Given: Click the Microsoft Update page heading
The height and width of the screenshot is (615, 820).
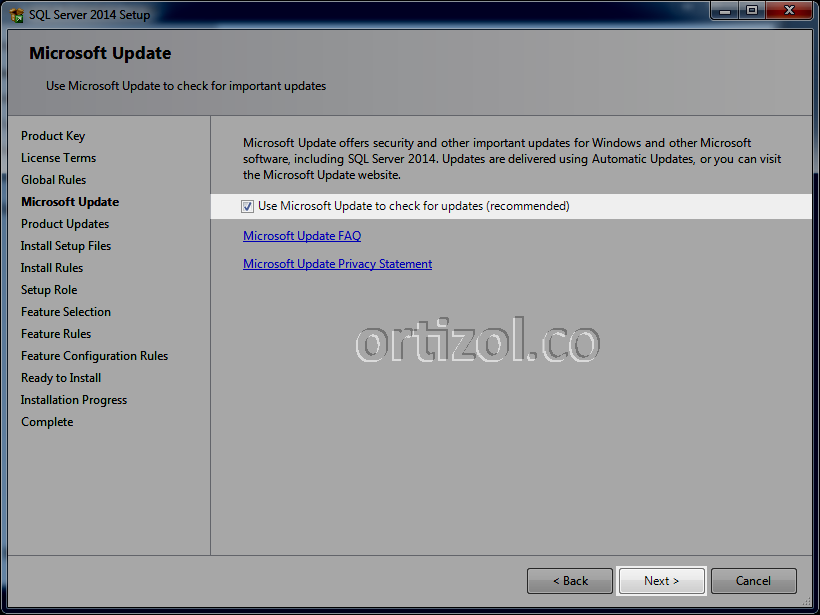Looking at the screenshot, I should [x=100, y=53].
